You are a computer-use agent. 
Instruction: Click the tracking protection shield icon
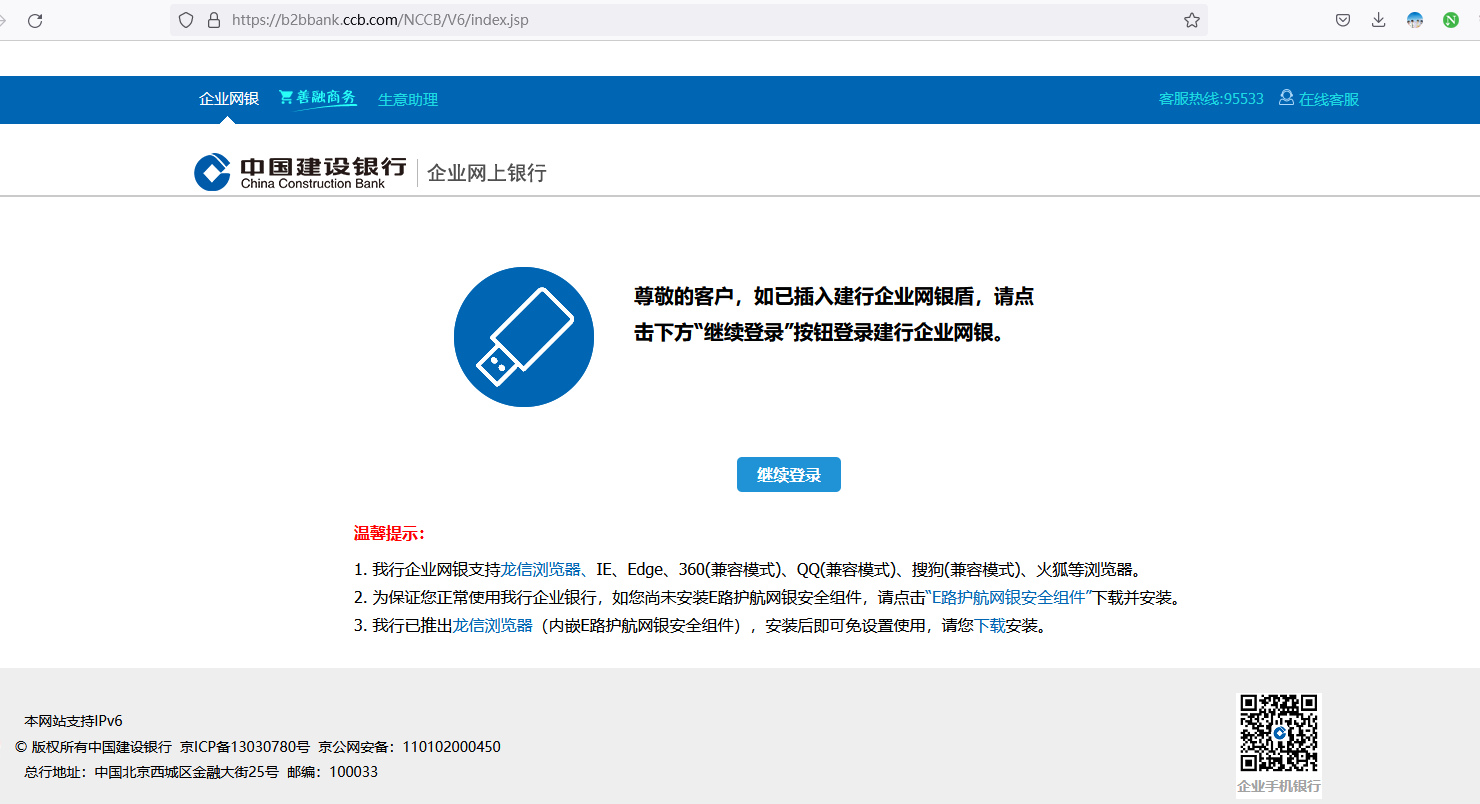pos(185,20)
